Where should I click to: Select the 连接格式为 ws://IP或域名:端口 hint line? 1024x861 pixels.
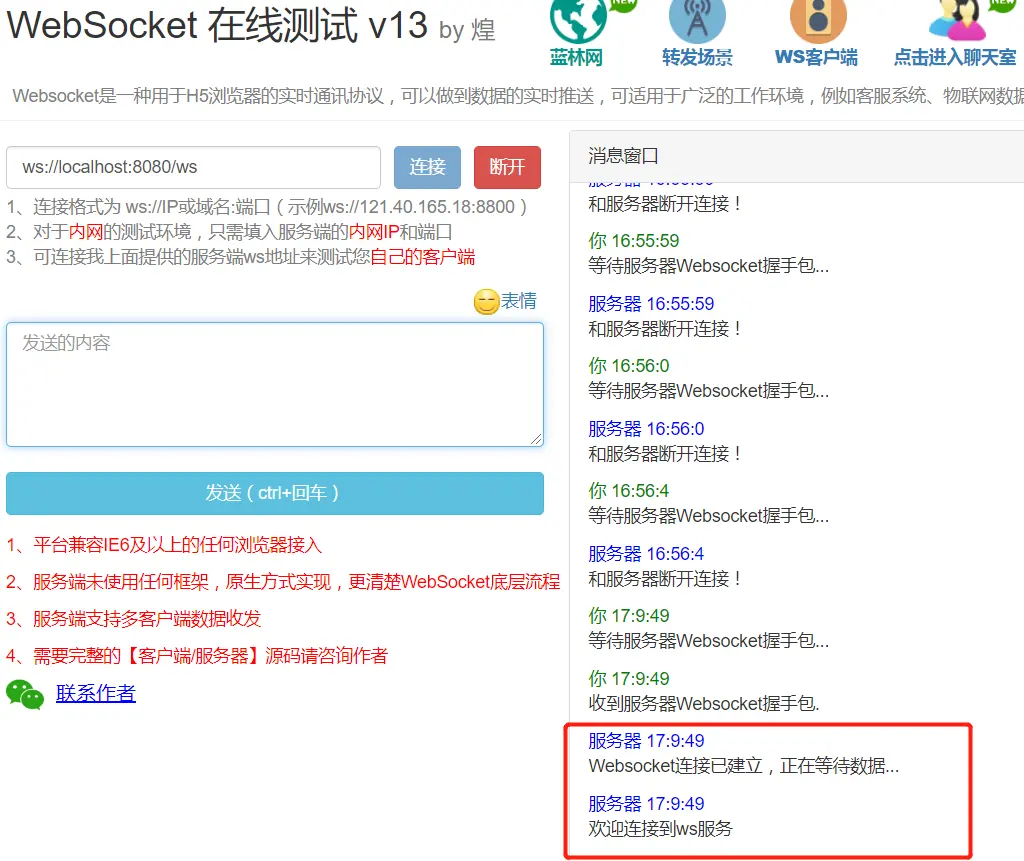pyautogui.click(x=267, y=207)
